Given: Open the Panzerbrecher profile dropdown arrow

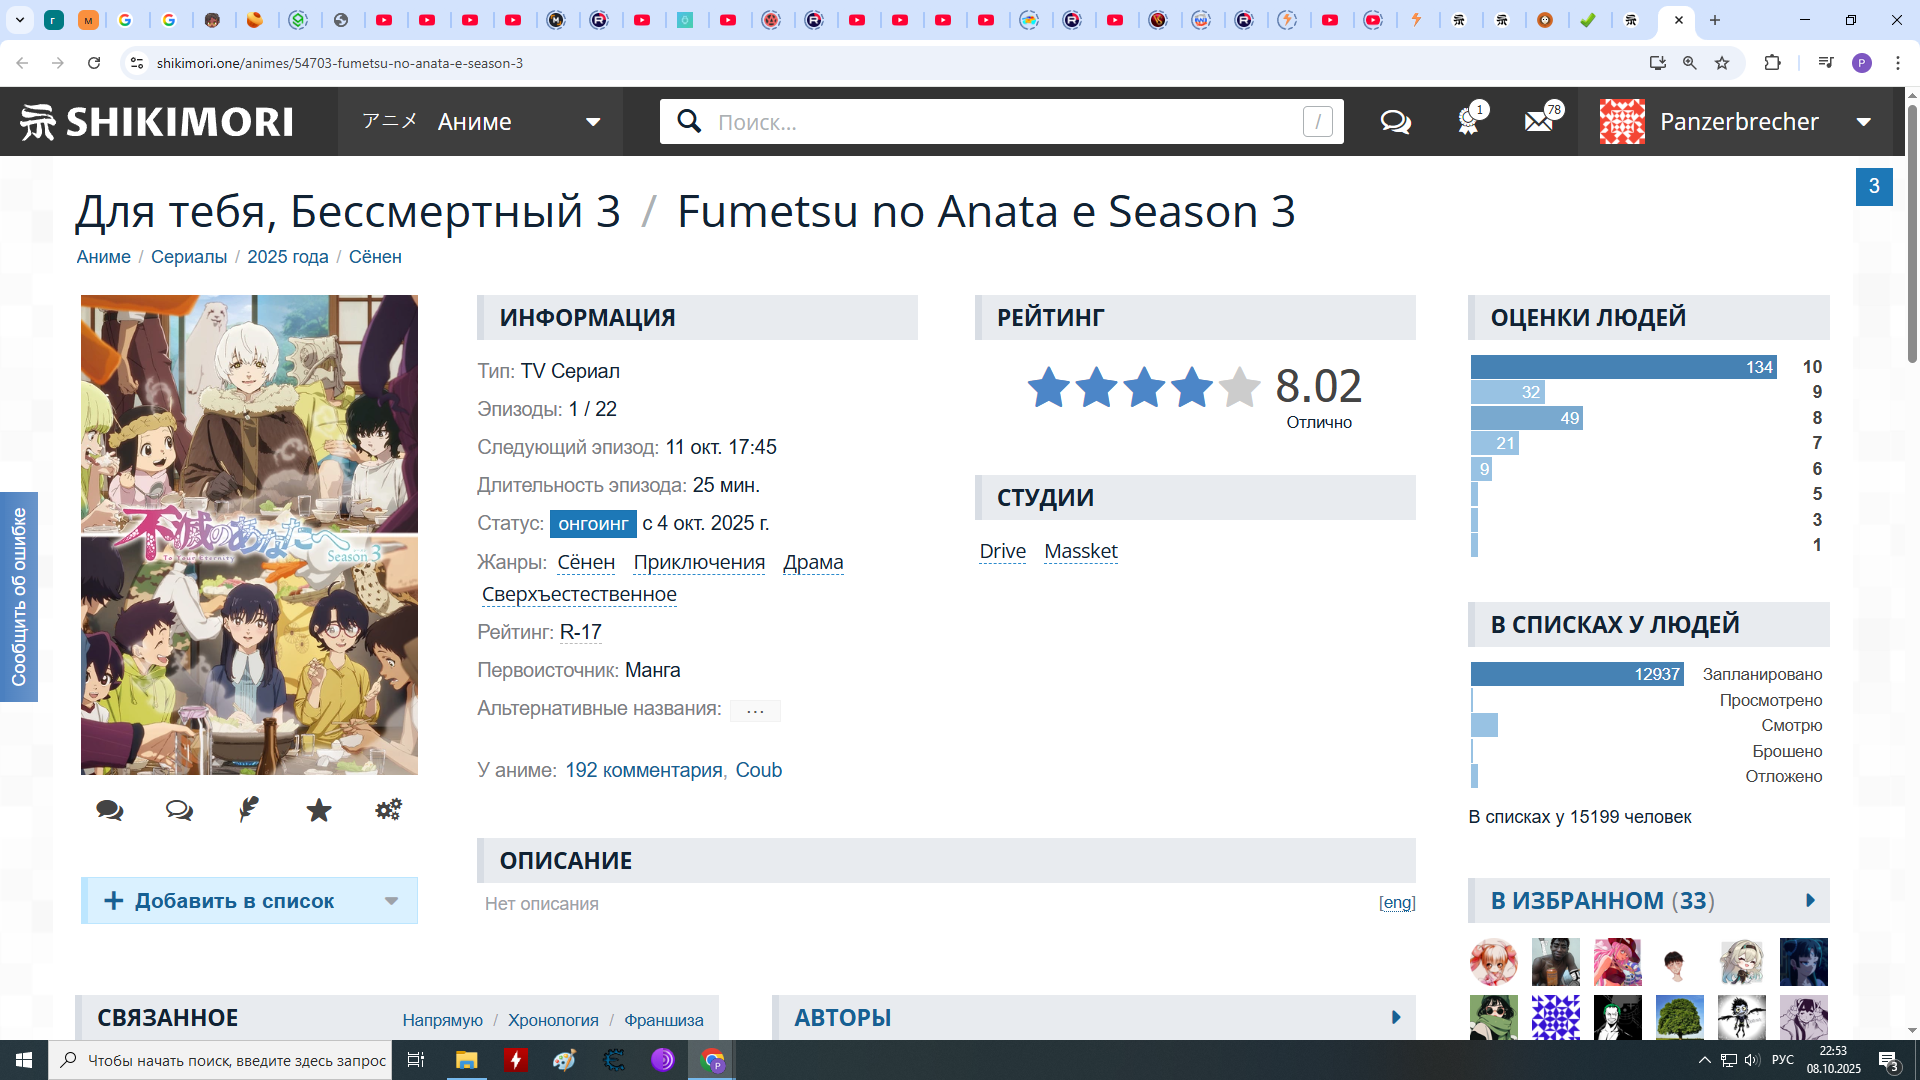Looking at the screenshot, I should pos(1864,122).
